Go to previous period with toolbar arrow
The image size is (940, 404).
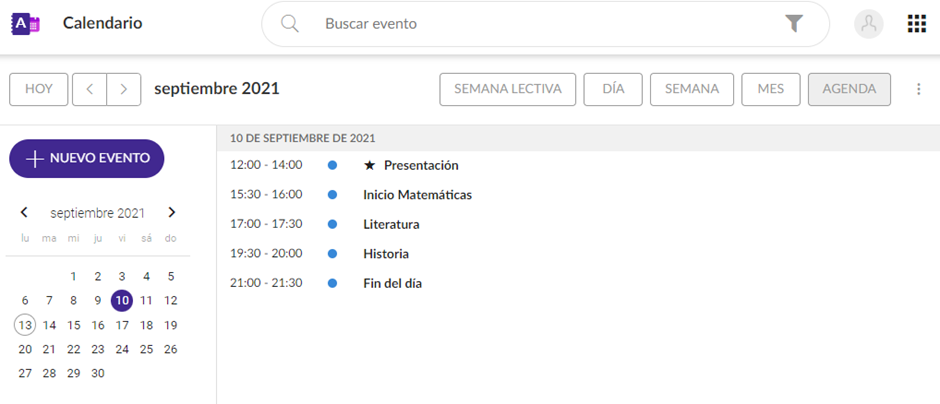pos(90,89)
